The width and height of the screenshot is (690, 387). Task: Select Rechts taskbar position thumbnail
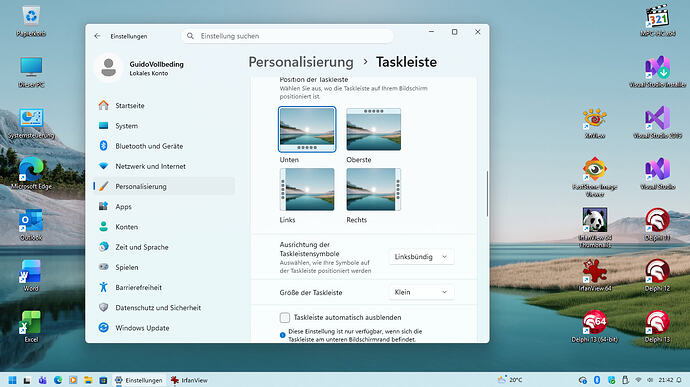[374, 189]
